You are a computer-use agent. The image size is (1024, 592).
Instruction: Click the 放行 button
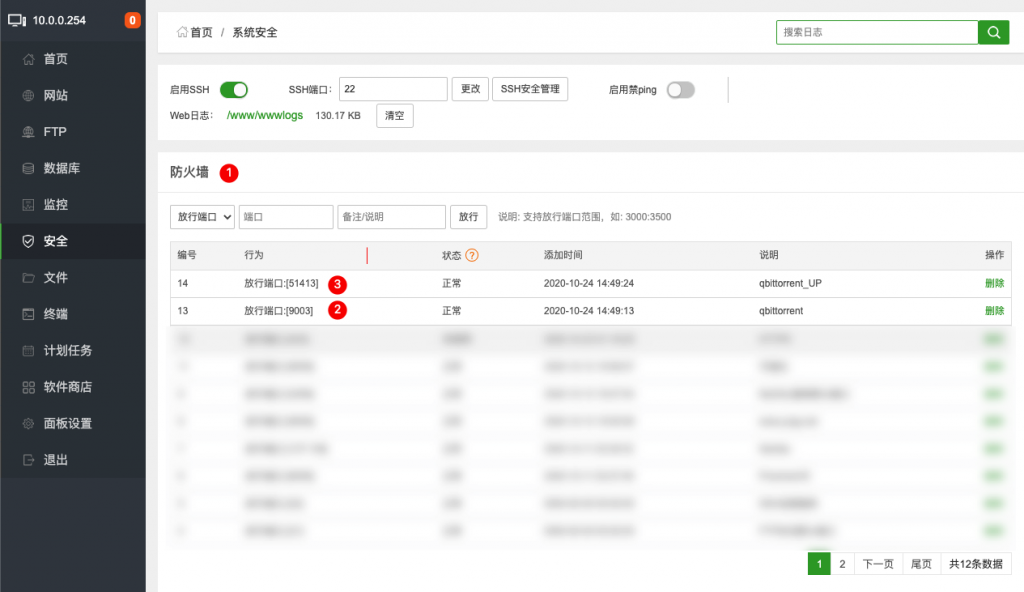click(x=468, y=217)
